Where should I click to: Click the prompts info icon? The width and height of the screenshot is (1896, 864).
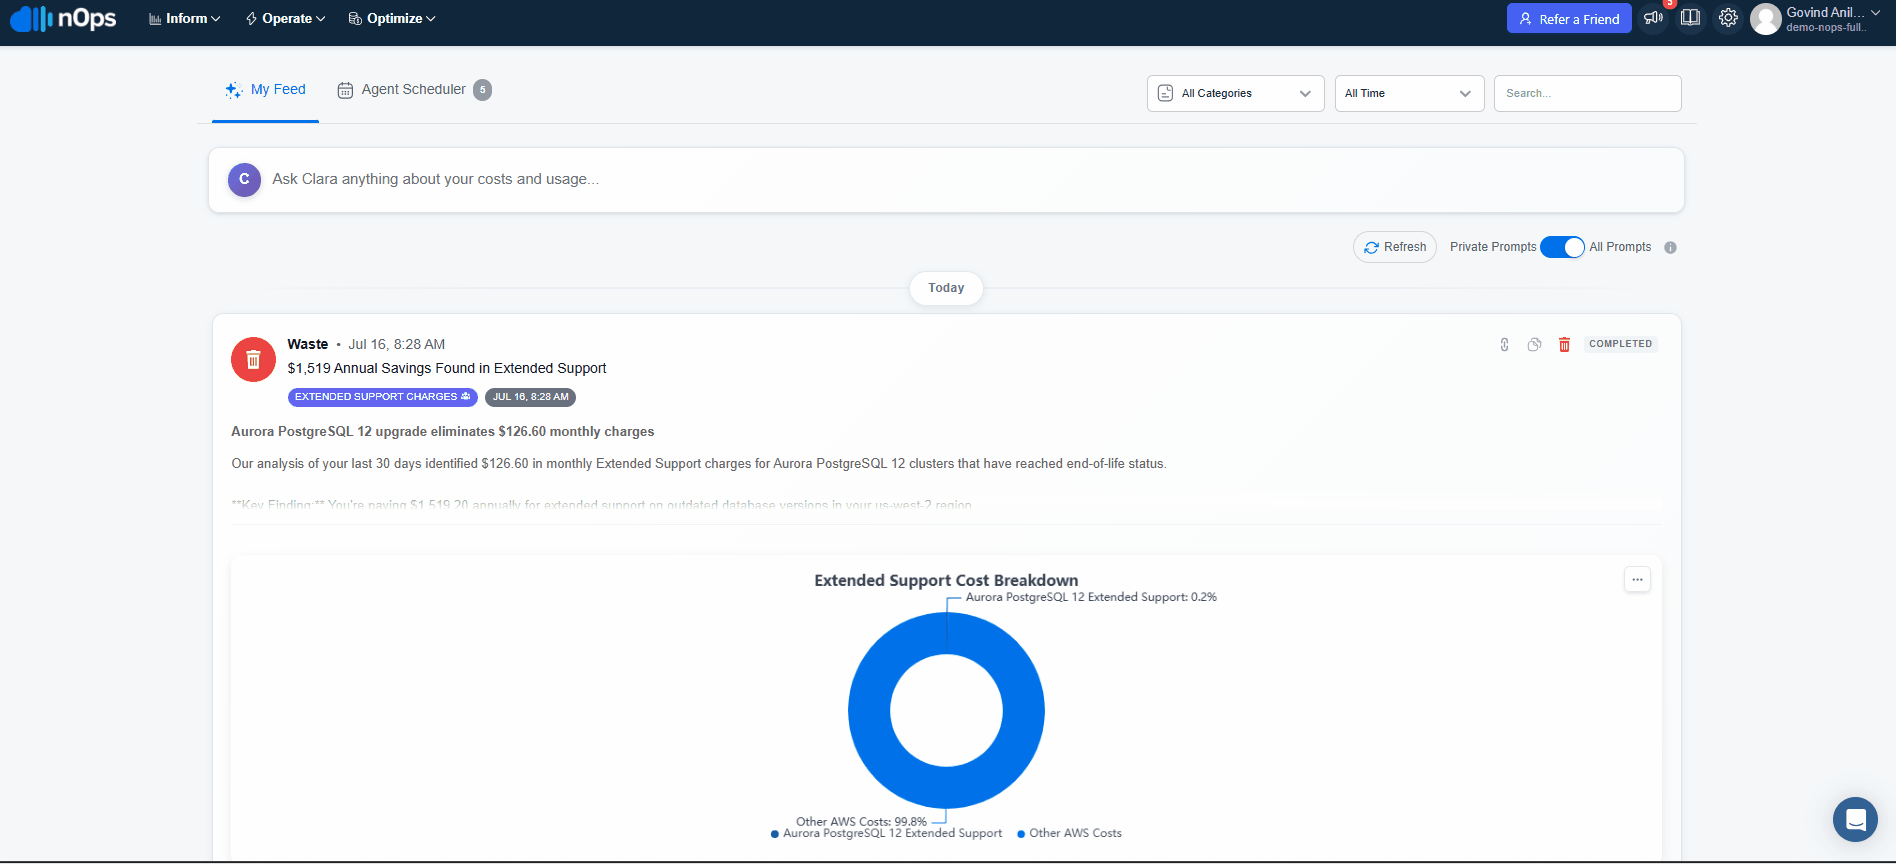[1670, 248]
